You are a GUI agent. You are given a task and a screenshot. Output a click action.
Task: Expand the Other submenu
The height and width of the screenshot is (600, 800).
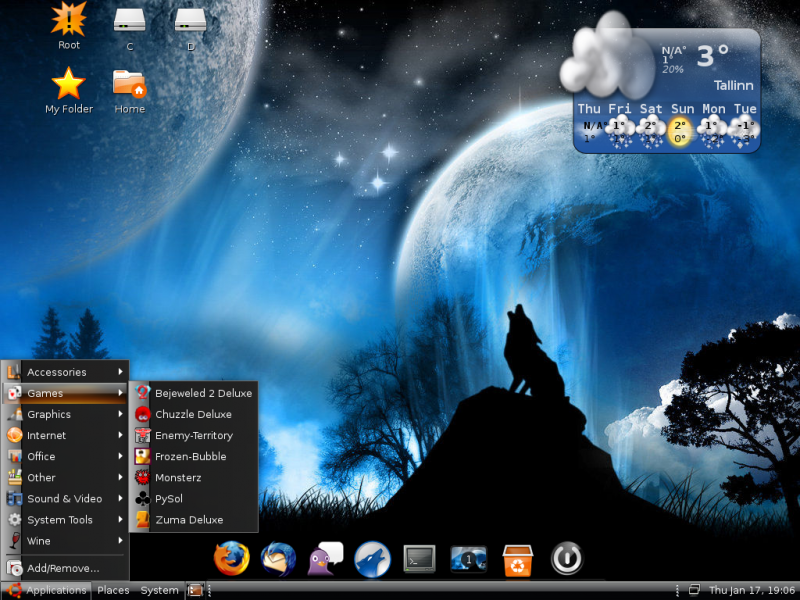(65, 478)
